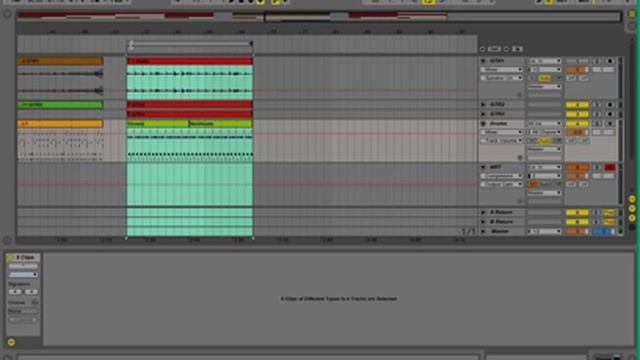Toggle the clip activator in Clip View title
The image size is (640, 360).
coord(11,257)
